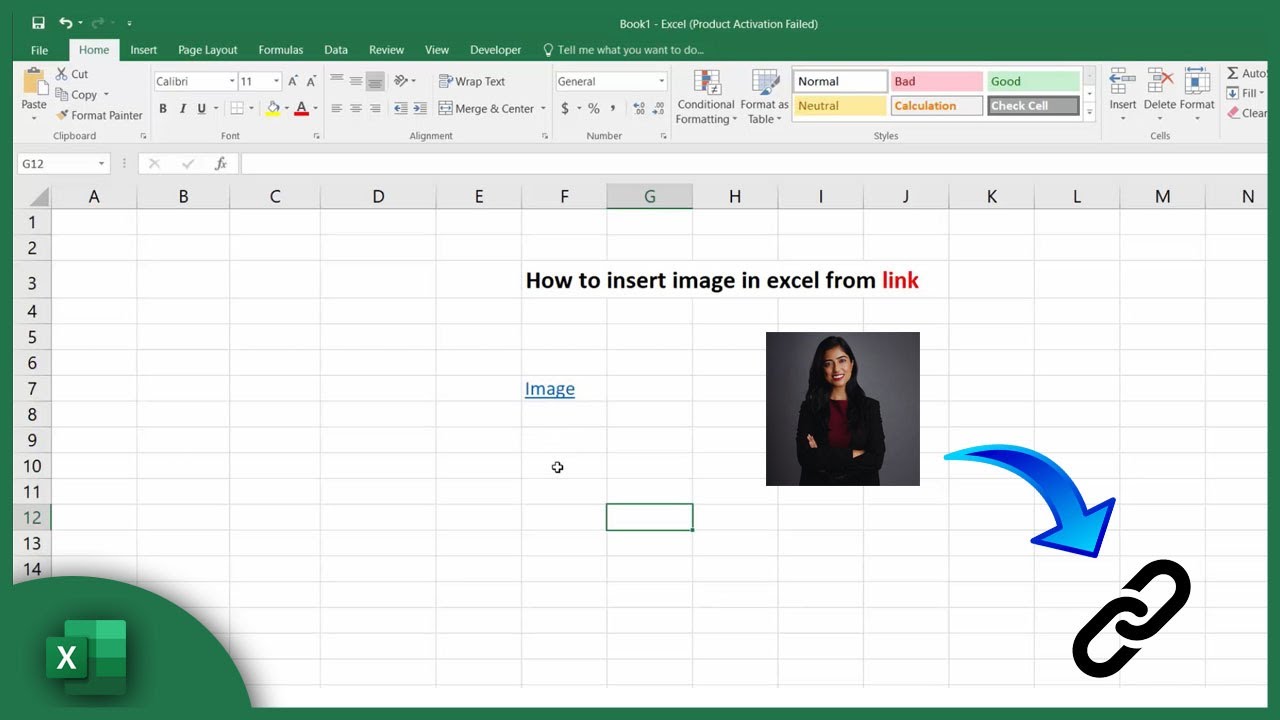Apply the Good cell style
This screenshot has height=720, width=1280.
(x=1033, y=81)
